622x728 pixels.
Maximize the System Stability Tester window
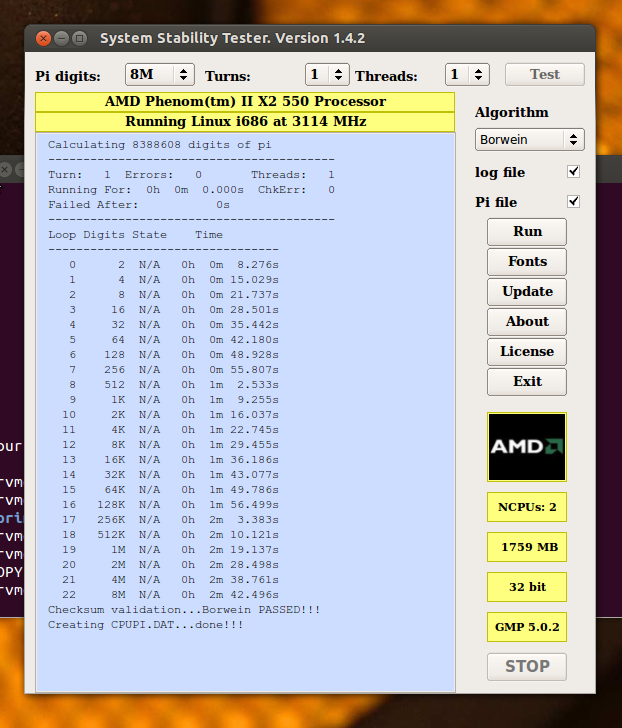click(x=79, y=38)
